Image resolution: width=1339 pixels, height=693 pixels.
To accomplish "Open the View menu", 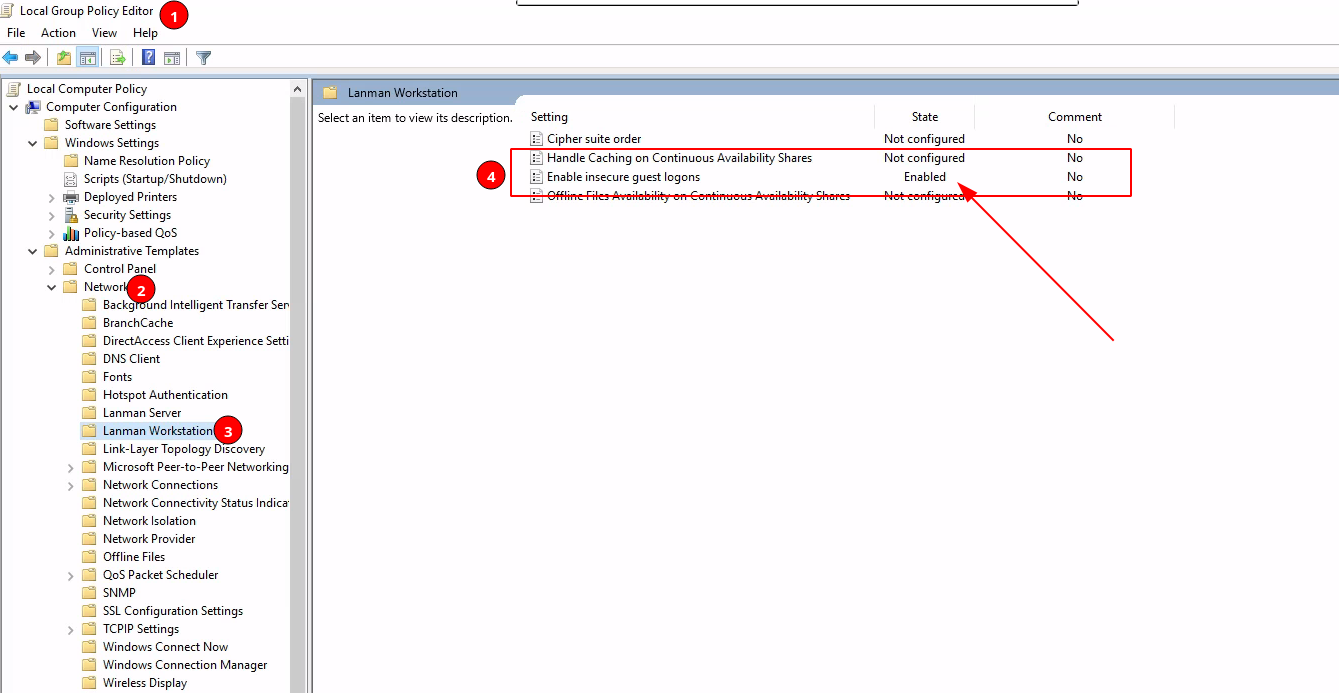I will click(104, 33).
